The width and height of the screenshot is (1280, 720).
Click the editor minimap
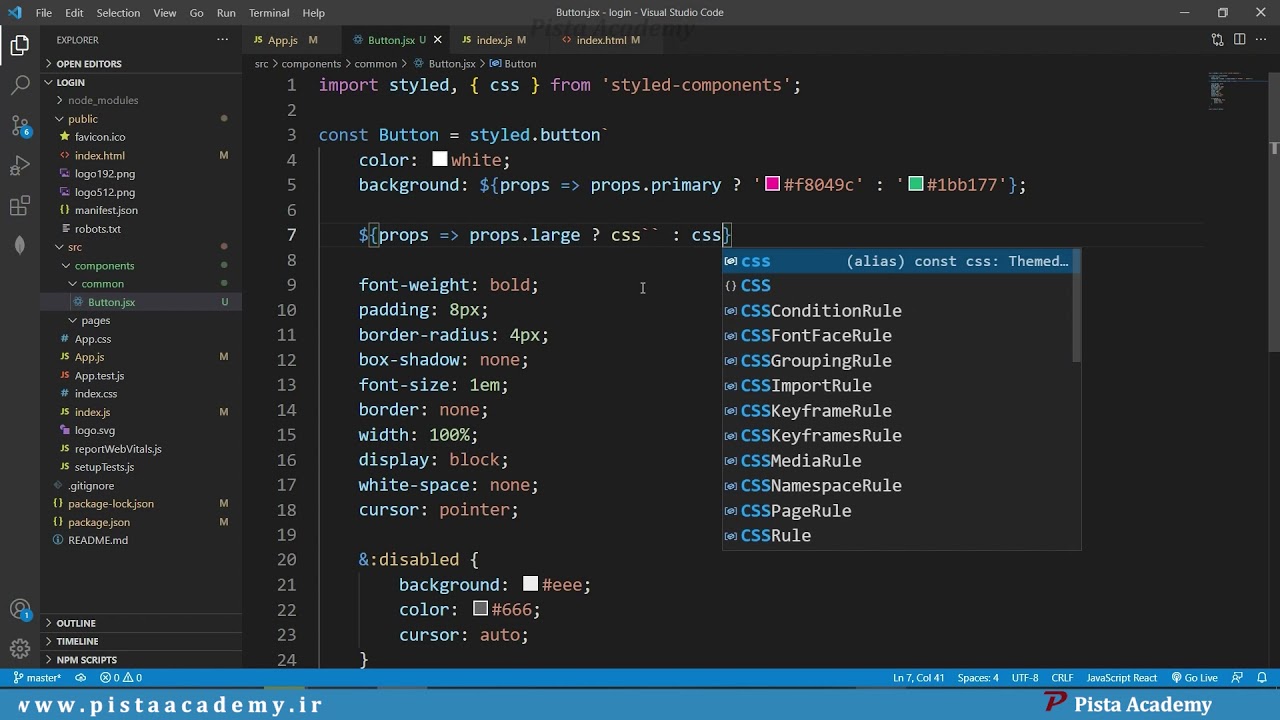[x=1234, y=92]
